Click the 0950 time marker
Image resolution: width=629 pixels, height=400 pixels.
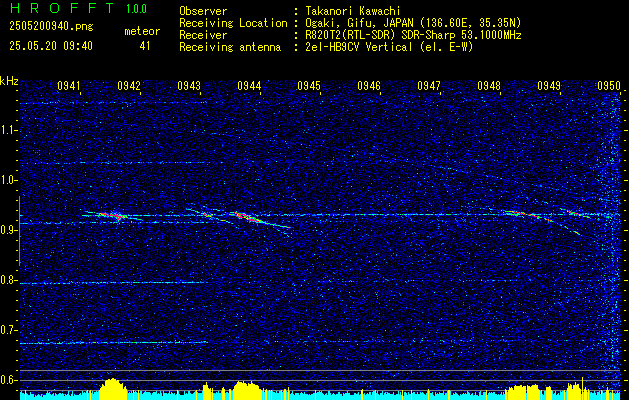[609, 85]
